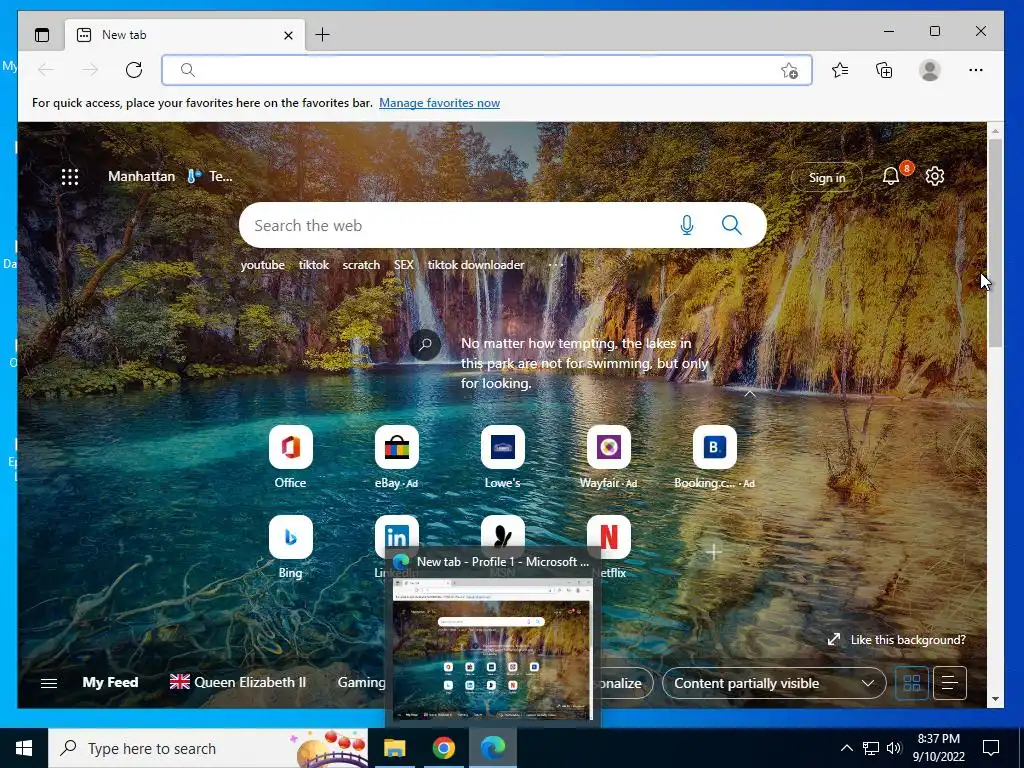Open the Favorites list icon

pyautogui.click(x=840, y=70)
